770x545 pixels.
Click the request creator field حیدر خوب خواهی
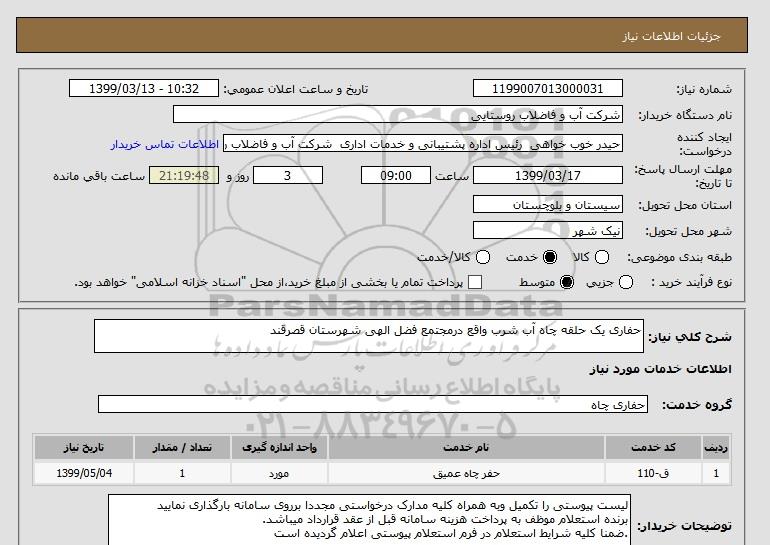tap(423, 144)
